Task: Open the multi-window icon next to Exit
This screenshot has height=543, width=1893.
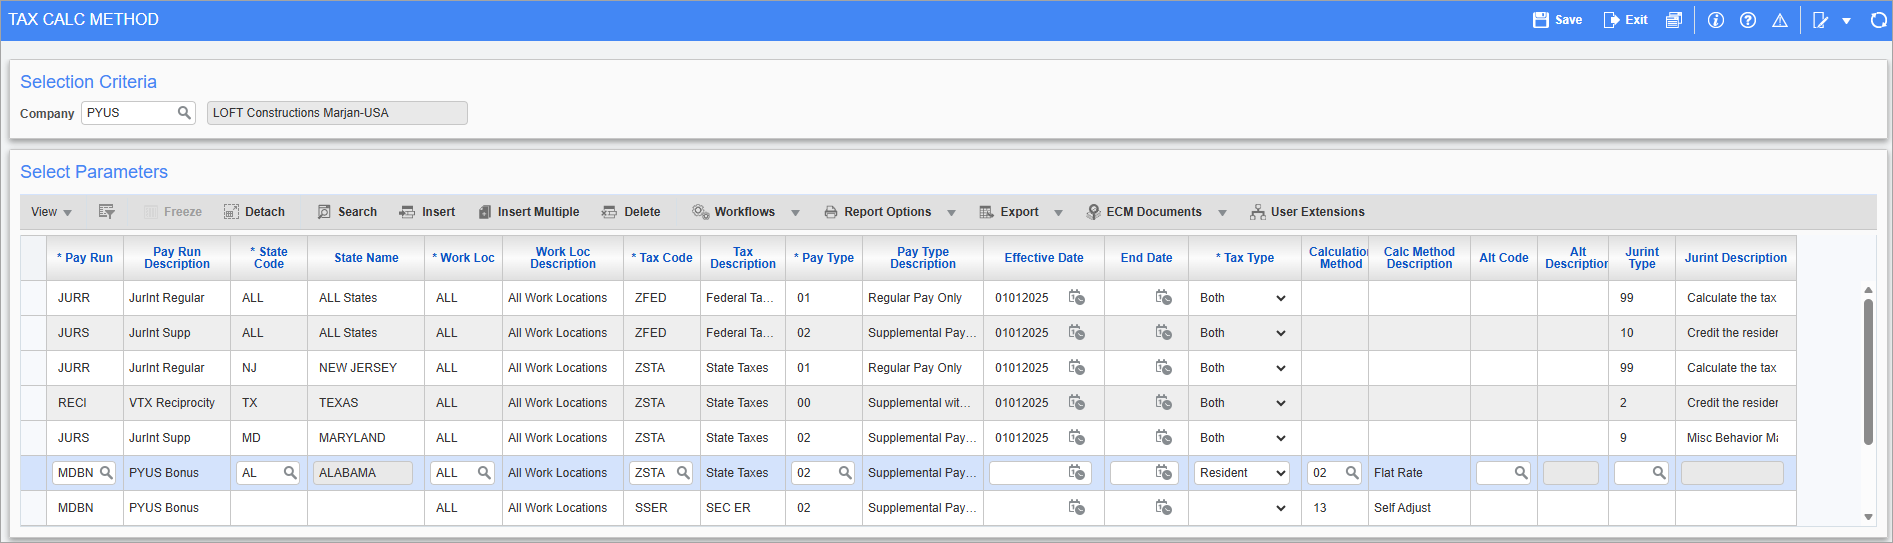Action: pyautogui.click(x=1673, y=20)
